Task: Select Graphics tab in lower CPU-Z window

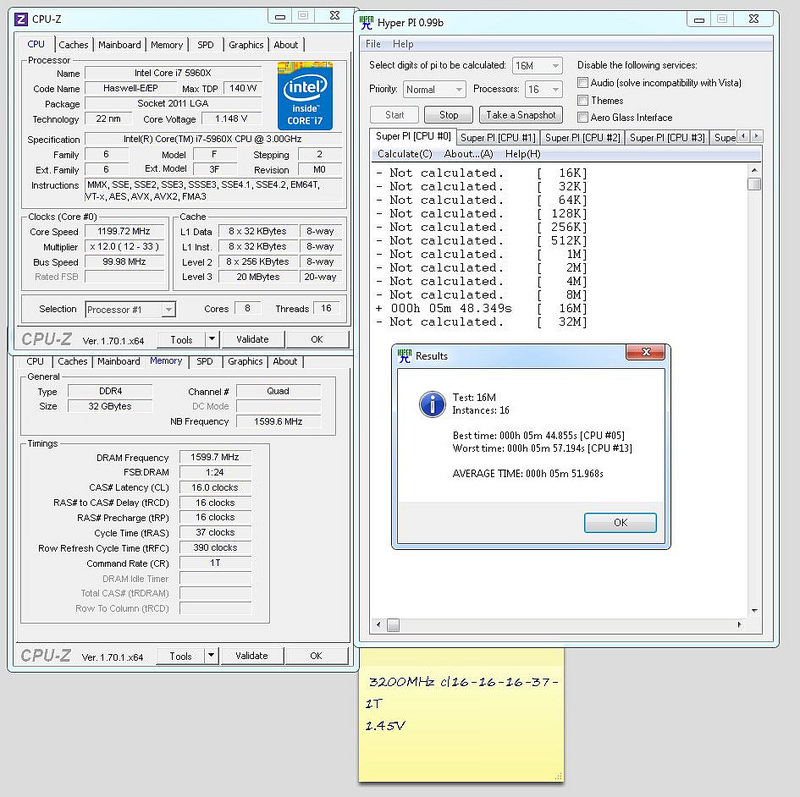Action: [245, 361]
